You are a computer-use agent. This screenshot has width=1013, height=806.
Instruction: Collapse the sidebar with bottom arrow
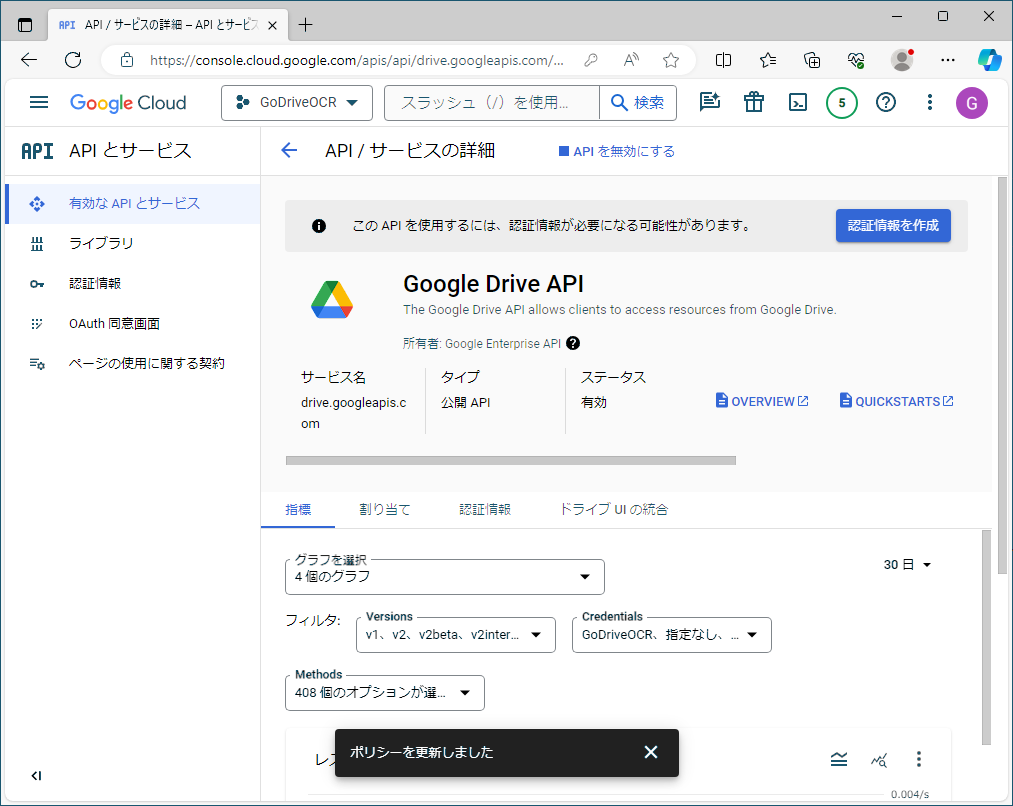[x=36, y=776]
